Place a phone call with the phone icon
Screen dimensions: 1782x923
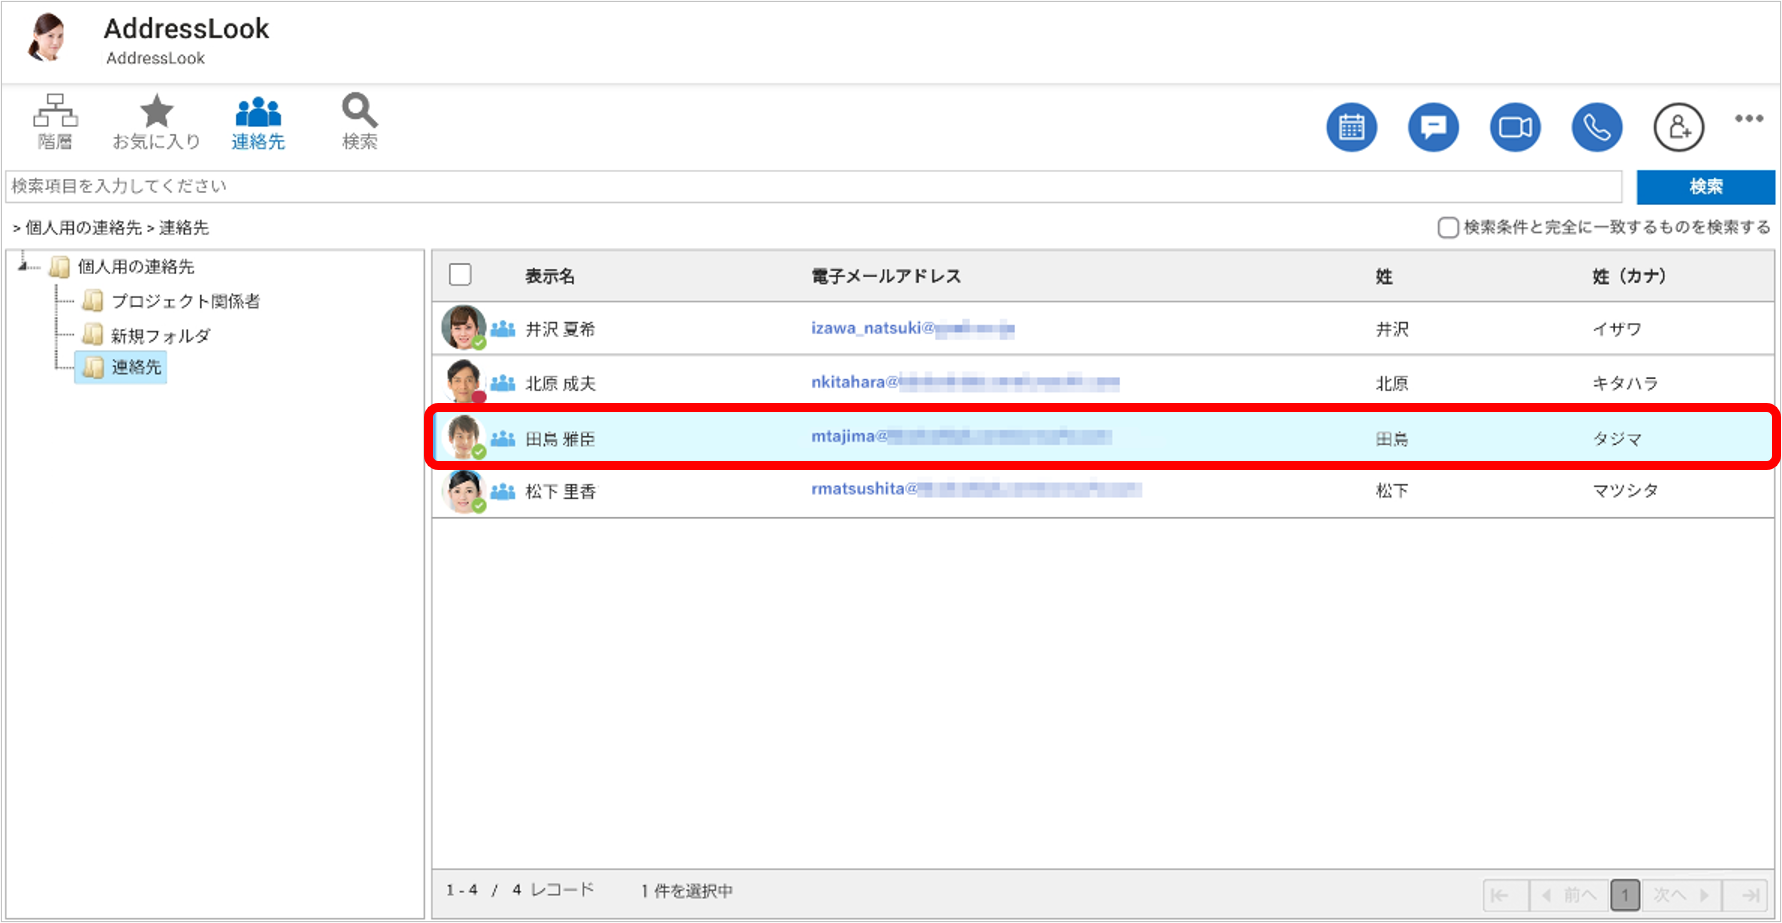pyautogui.click(x=1597, y=128)
